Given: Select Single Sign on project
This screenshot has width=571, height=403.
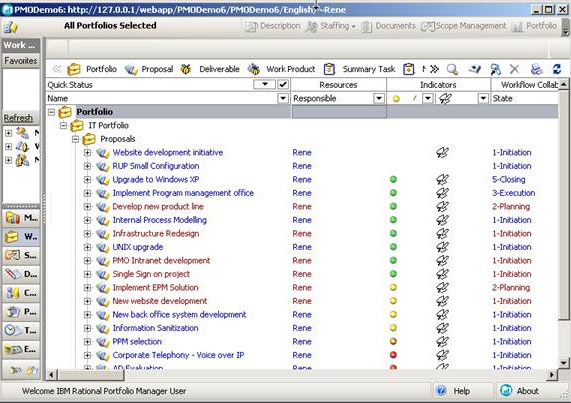Looking at the screenshot, I should [x=151, y=274].
